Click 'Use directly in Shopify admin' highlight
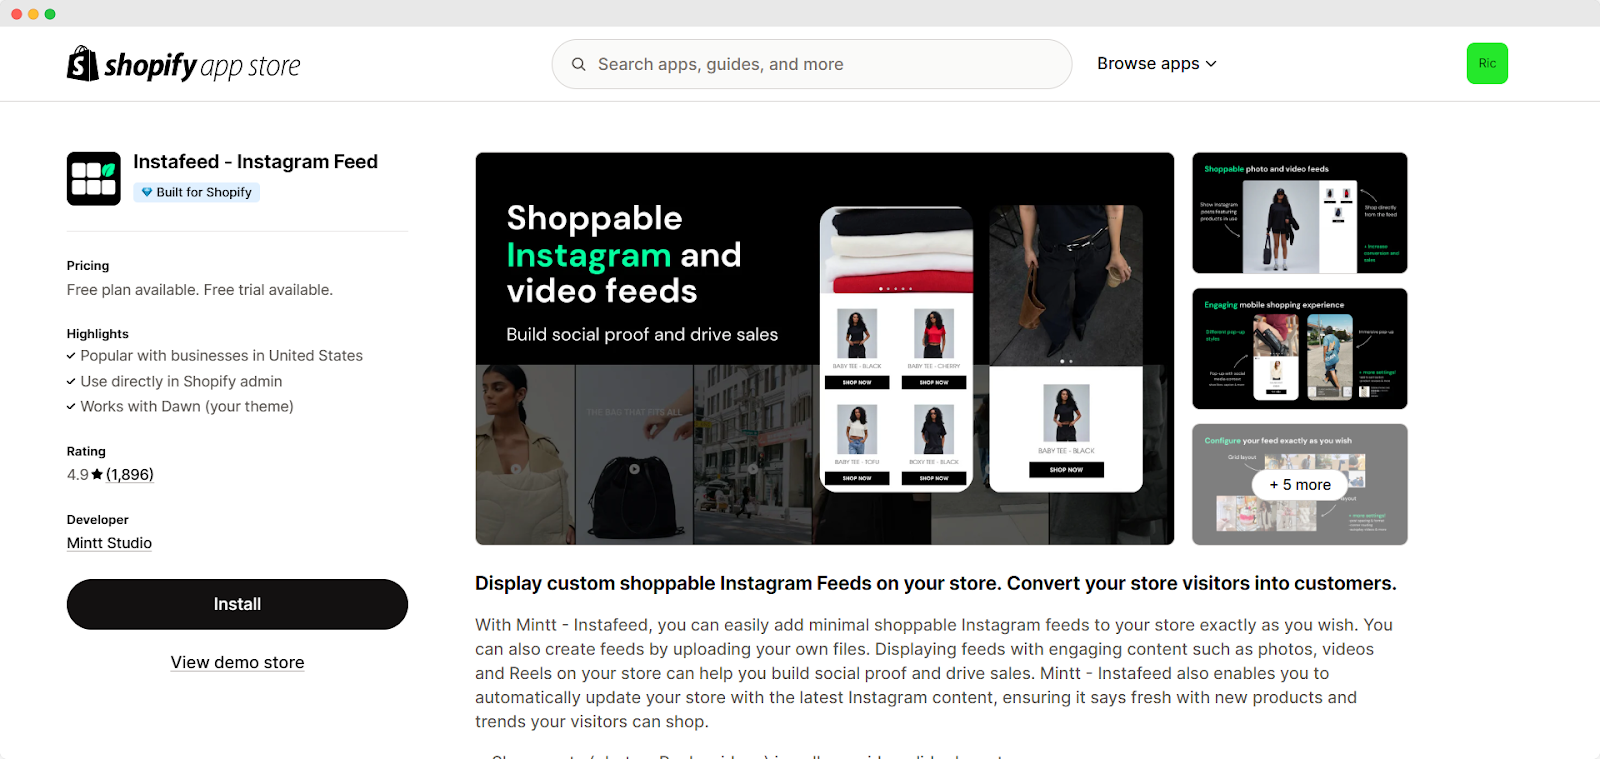Viewport: 1600px width, 759px height. pyautogui.click(x=181, y=382)
